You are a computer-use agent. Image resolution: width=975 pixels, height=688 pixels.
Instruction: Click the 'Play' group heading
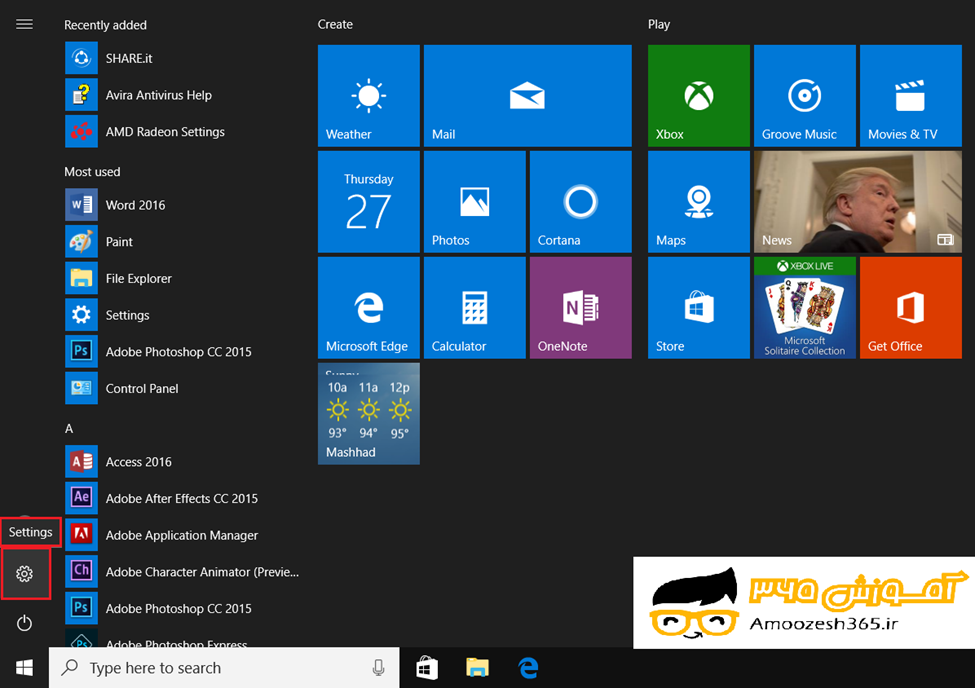pyautogui.click(x=659, y=24)
